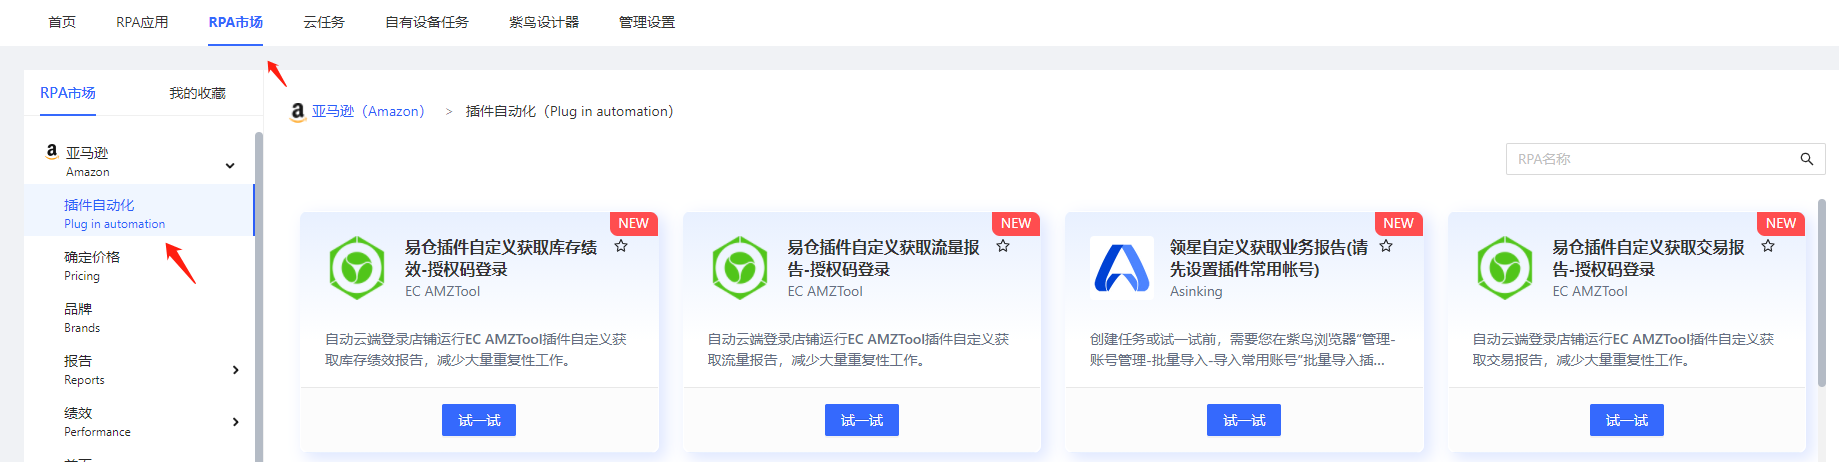1839x462 pixels.
Task: Click Asinking logo on 领星 card
Action: (1122, 268)
